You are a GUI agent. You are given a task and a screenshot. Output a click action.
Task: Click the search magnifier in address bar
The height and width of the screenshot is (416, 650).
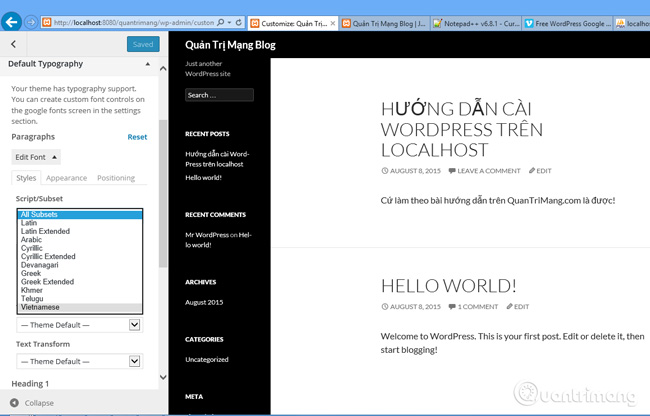221,22
